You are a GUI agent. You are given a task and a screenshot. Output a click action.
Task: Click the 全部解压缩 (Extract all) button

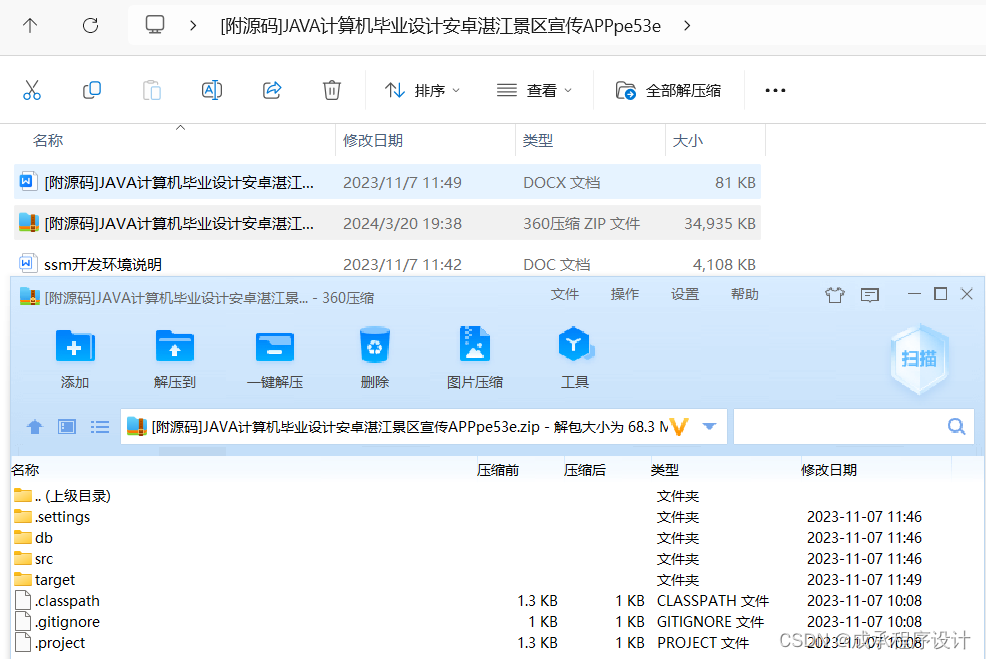[667, 89]
